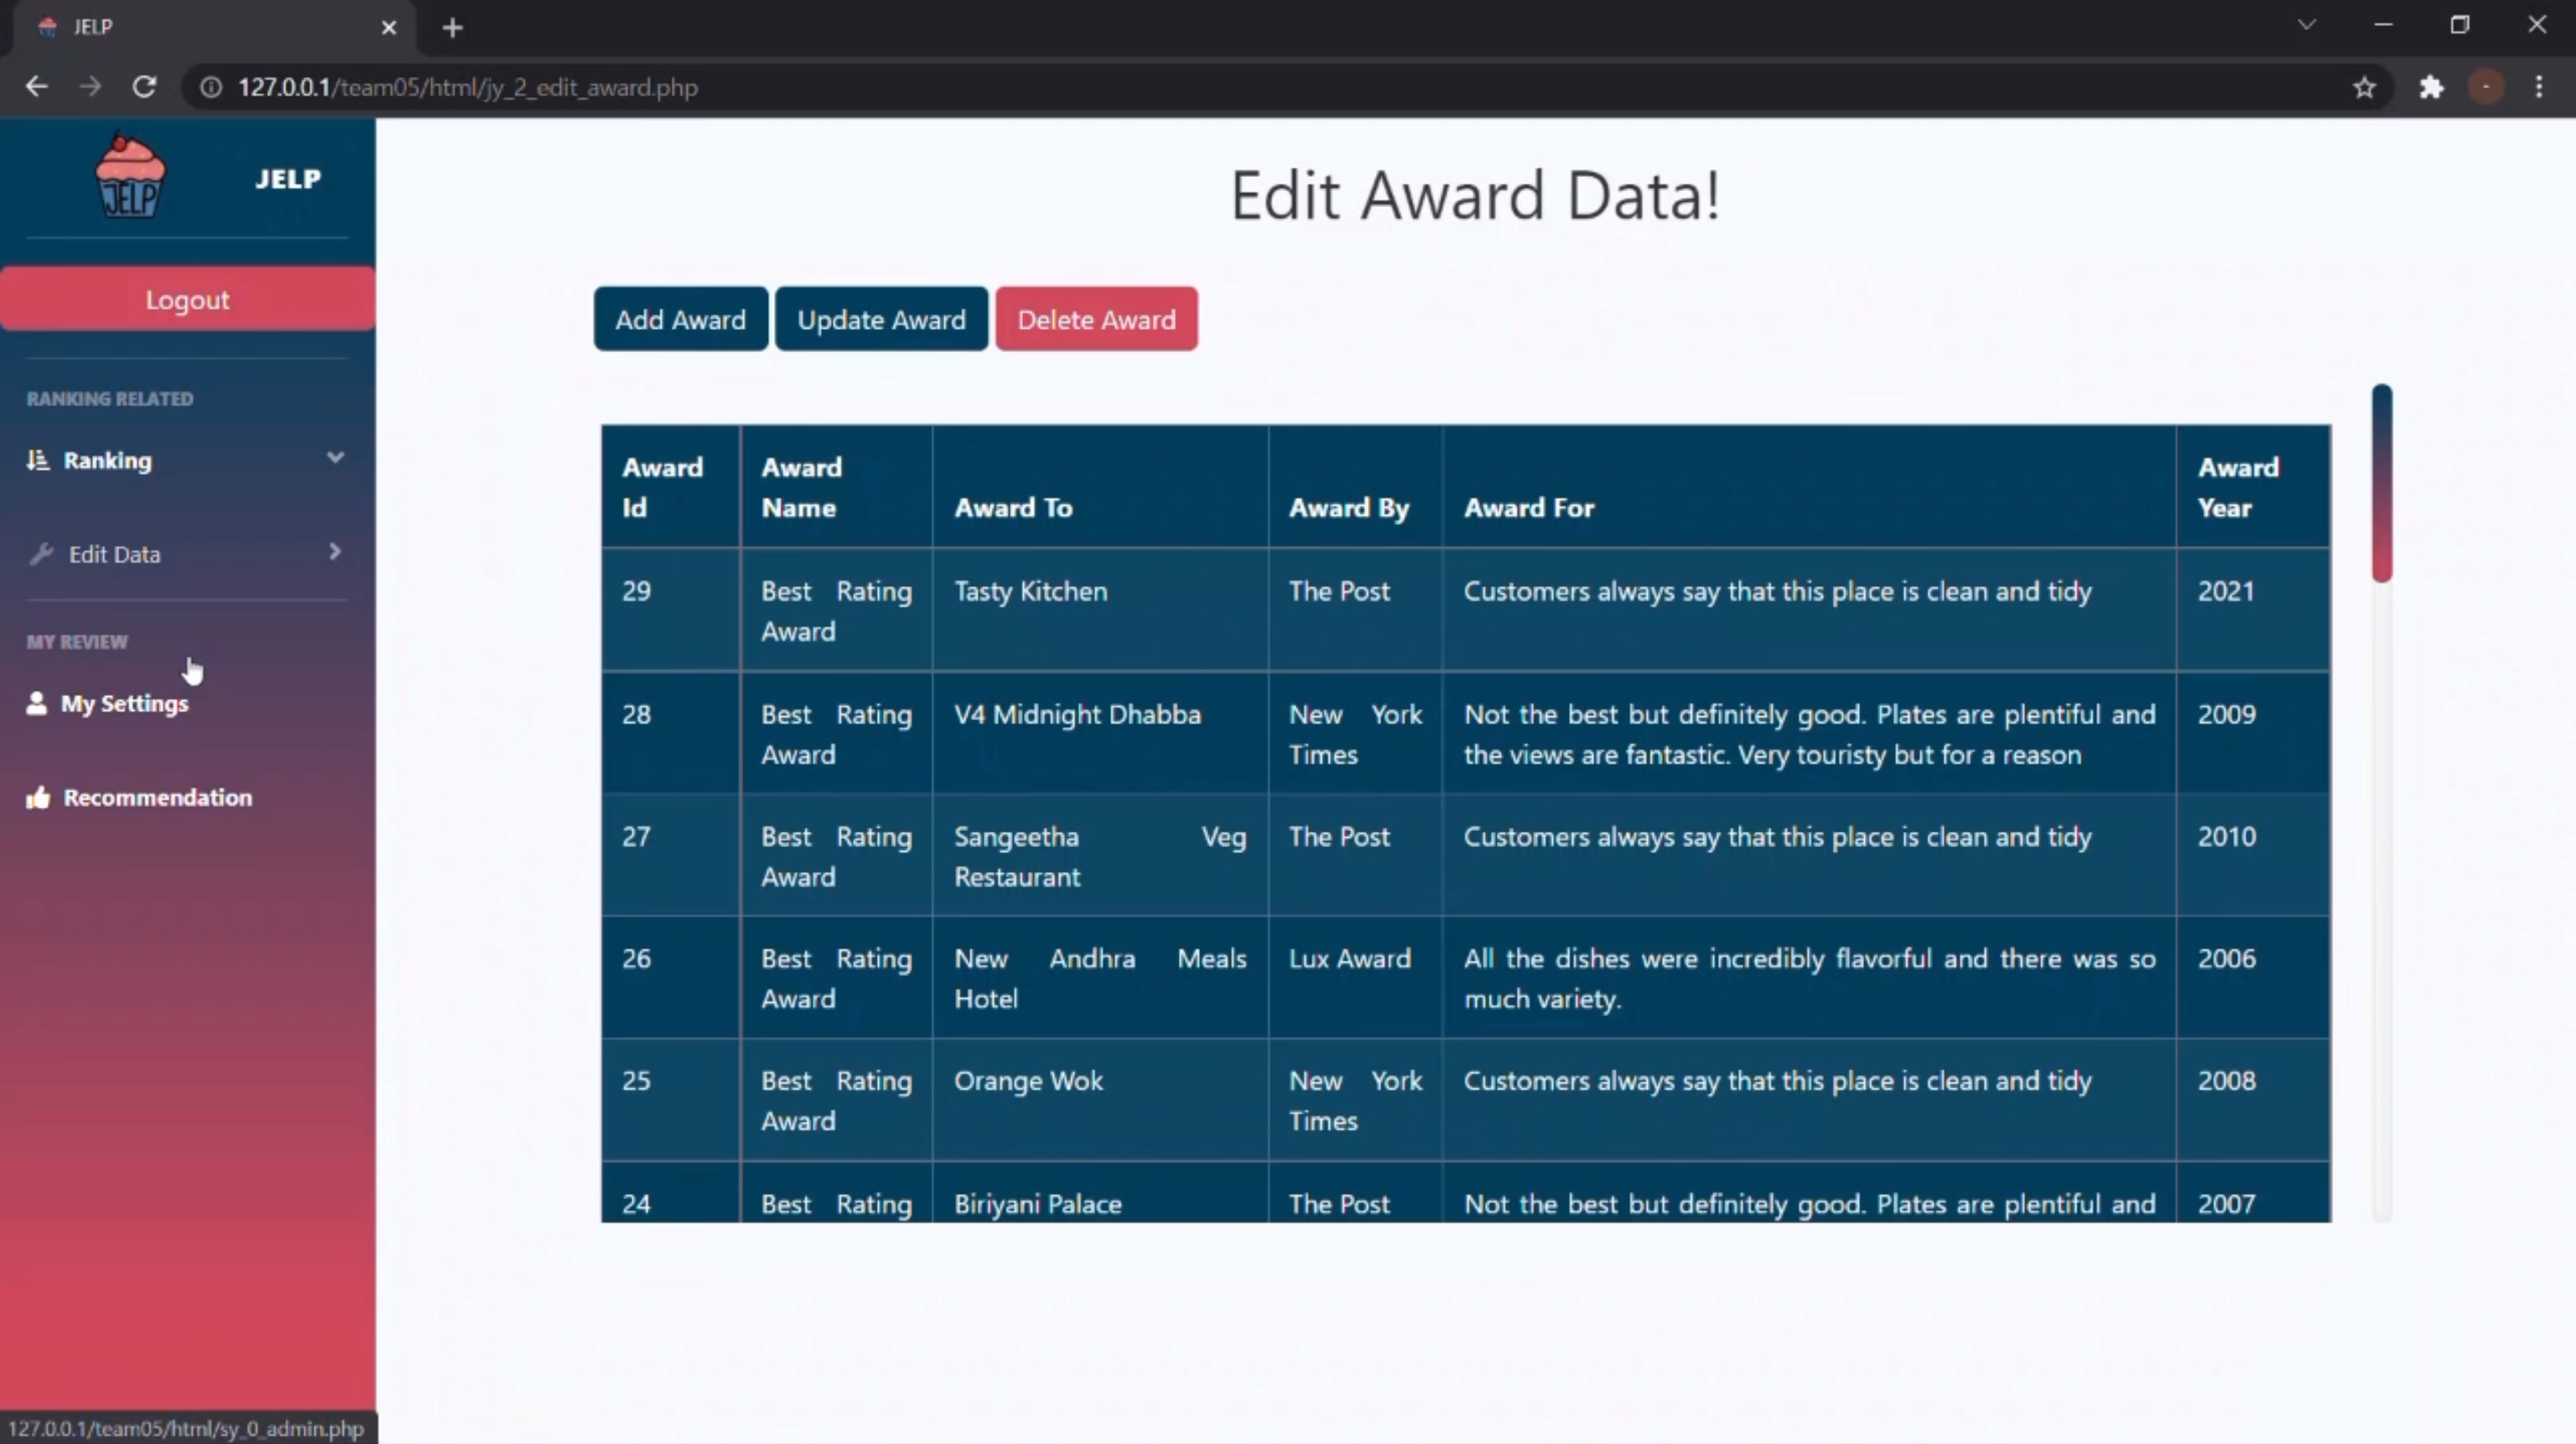Bookmark this page with the star icon
The image size is (2576, 1444).
[x=2364, y=87]
